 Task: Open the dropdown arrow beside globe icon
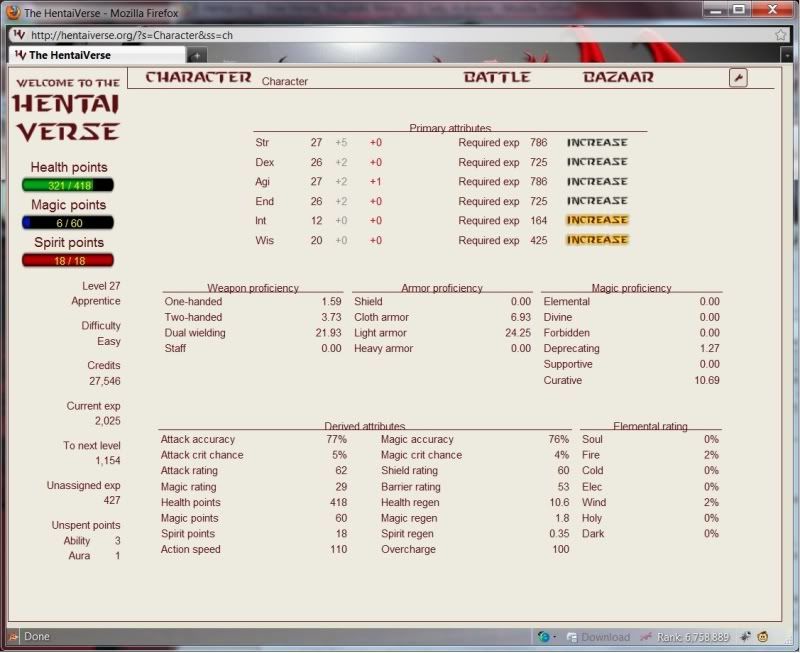(x=555, y=637)
